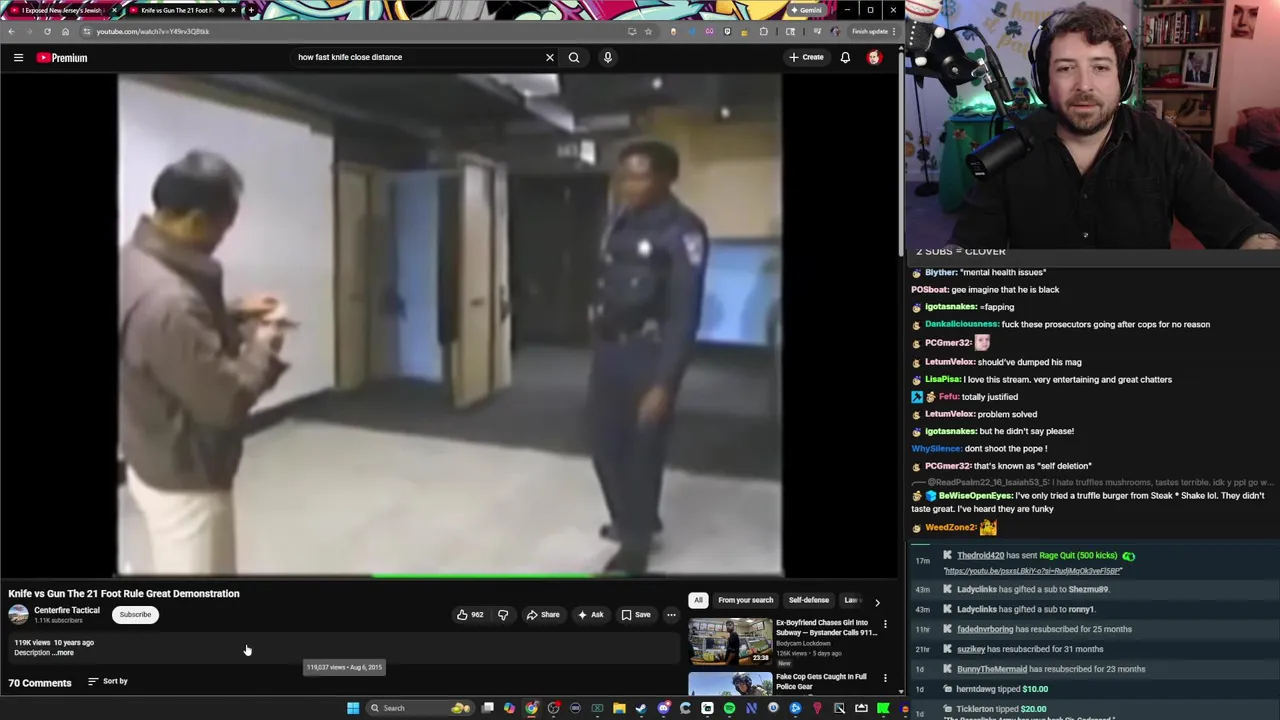
Task: Select the All filter chip
Action: (x=698, y=600)
